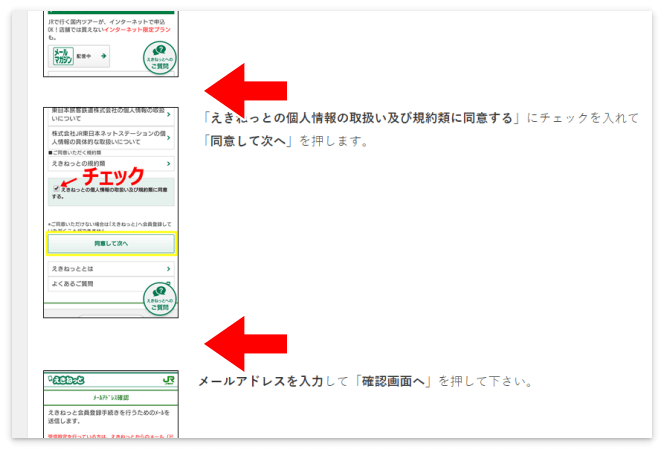664x451 pixels.
Task: Click the にチェックを入れて text in instructions
Action: tap(583, 118)
